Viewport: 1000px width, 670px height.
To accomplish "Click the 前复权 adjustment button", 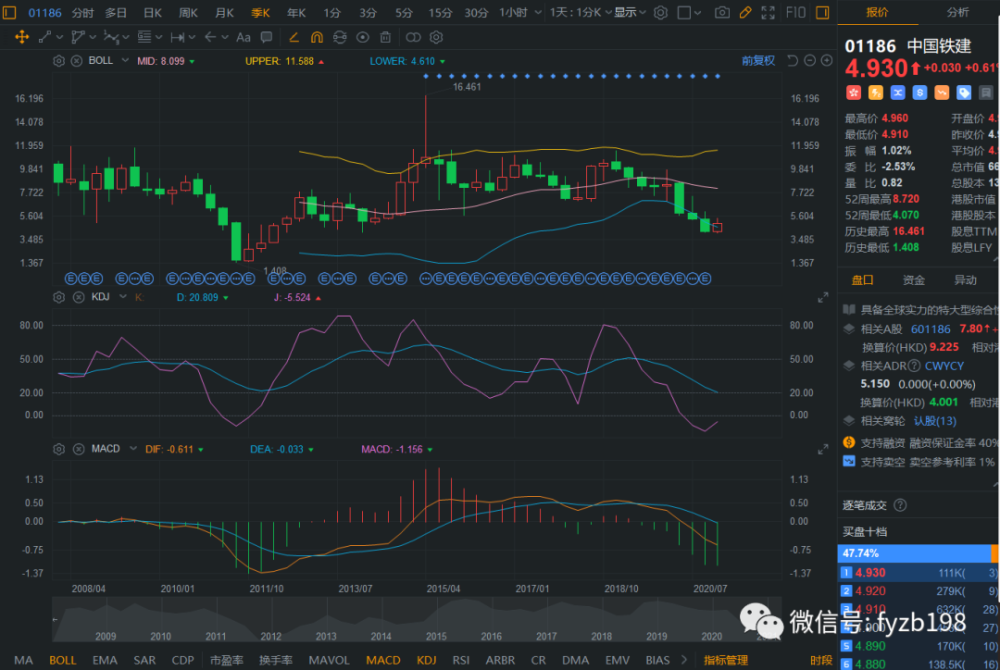I will [758, 61].
